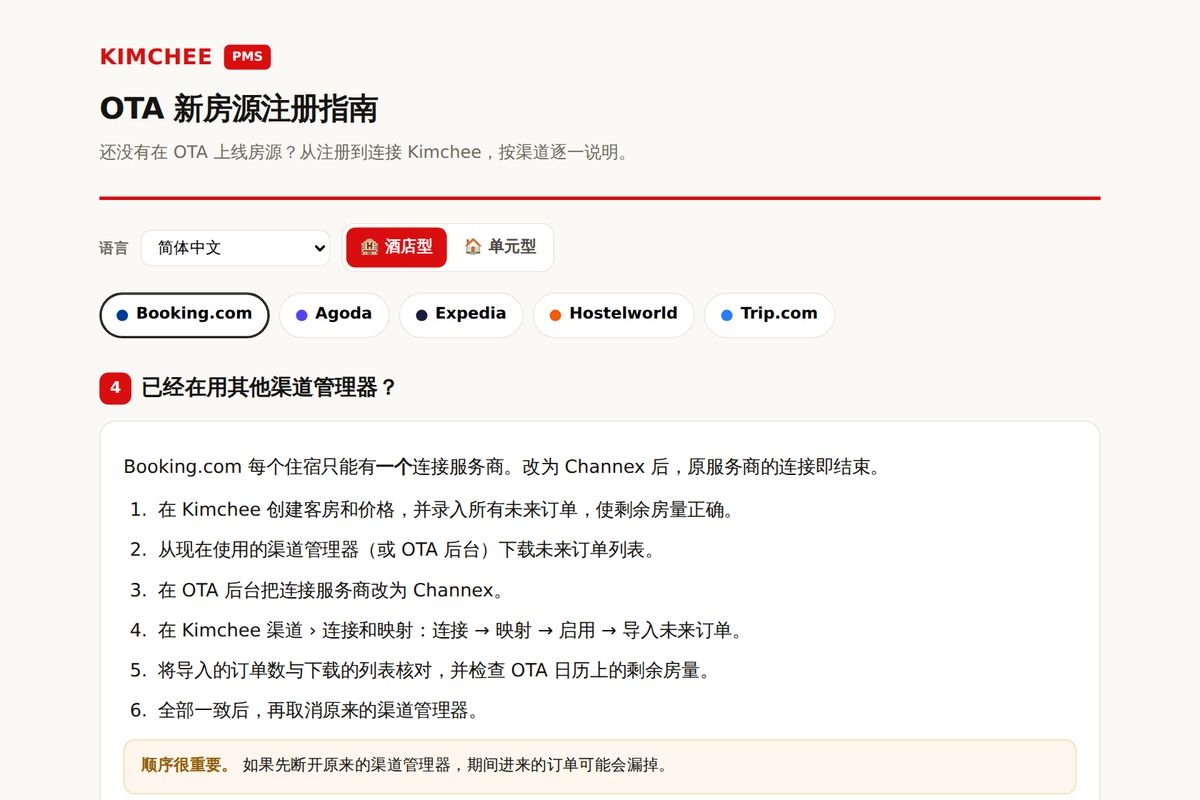The width and height of the screenshot is (1200, 800).
Task: Click the house emoji icon
Action: (x=473, y=247)
